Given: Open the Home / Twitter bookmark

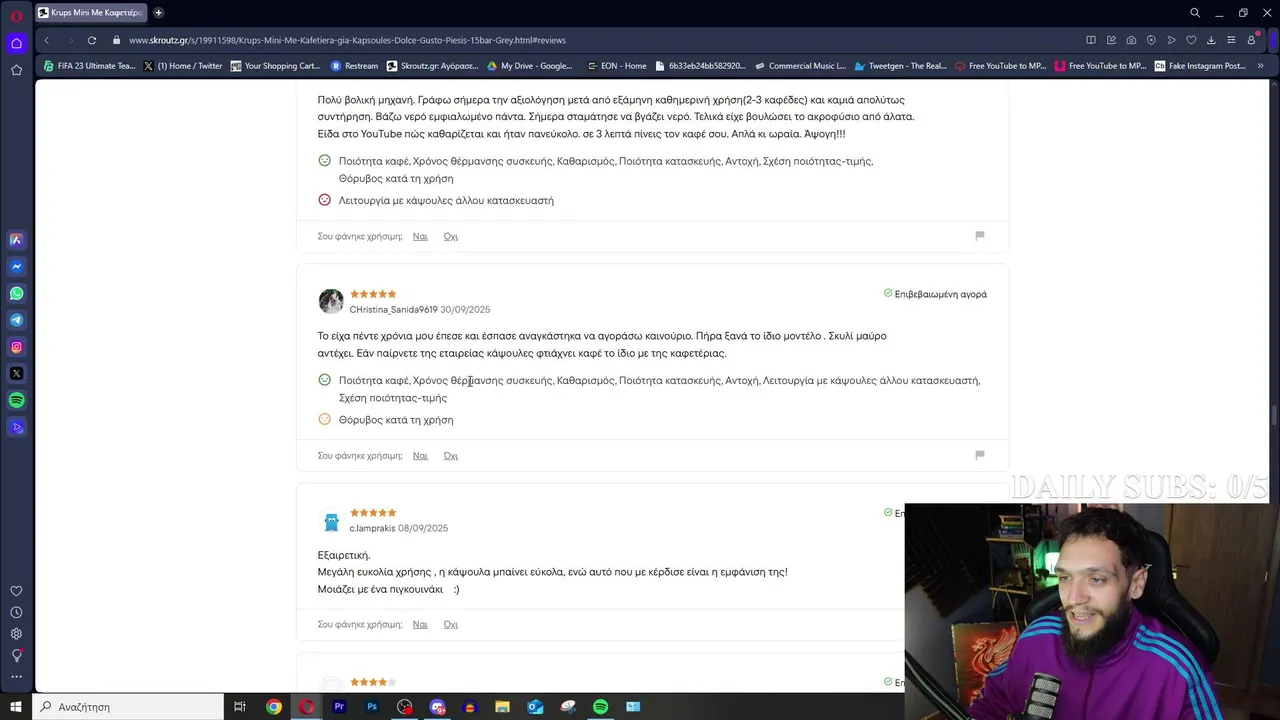Looking at the screenshot, I should click(183, 66).
